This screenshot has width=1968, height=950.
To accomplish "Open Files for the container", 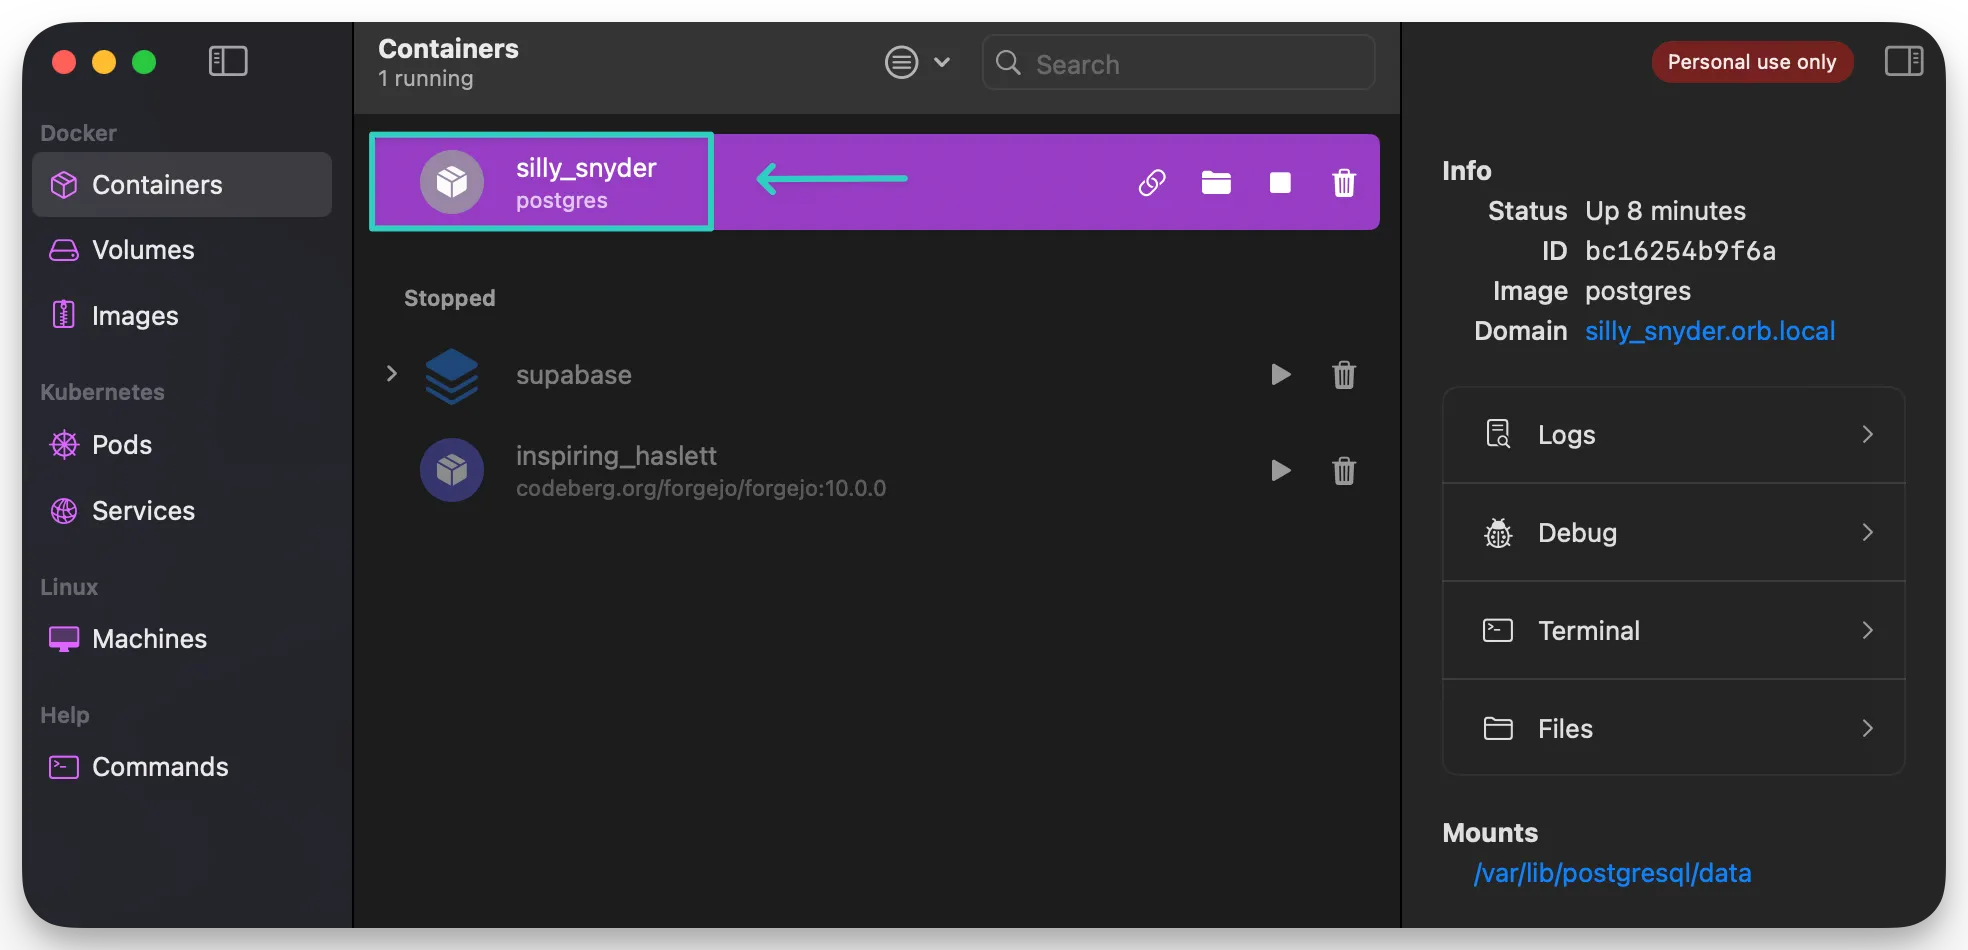I will pos(1674,728).
